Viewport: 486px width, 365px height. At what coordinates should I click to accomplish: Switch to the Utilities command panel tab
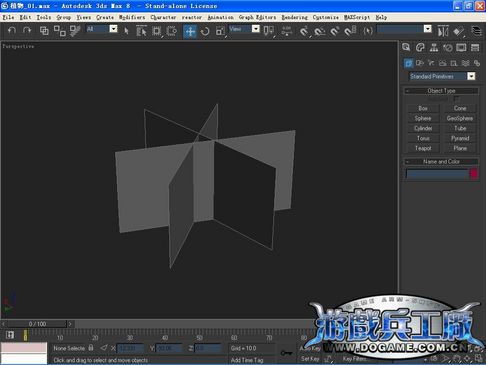475,47
